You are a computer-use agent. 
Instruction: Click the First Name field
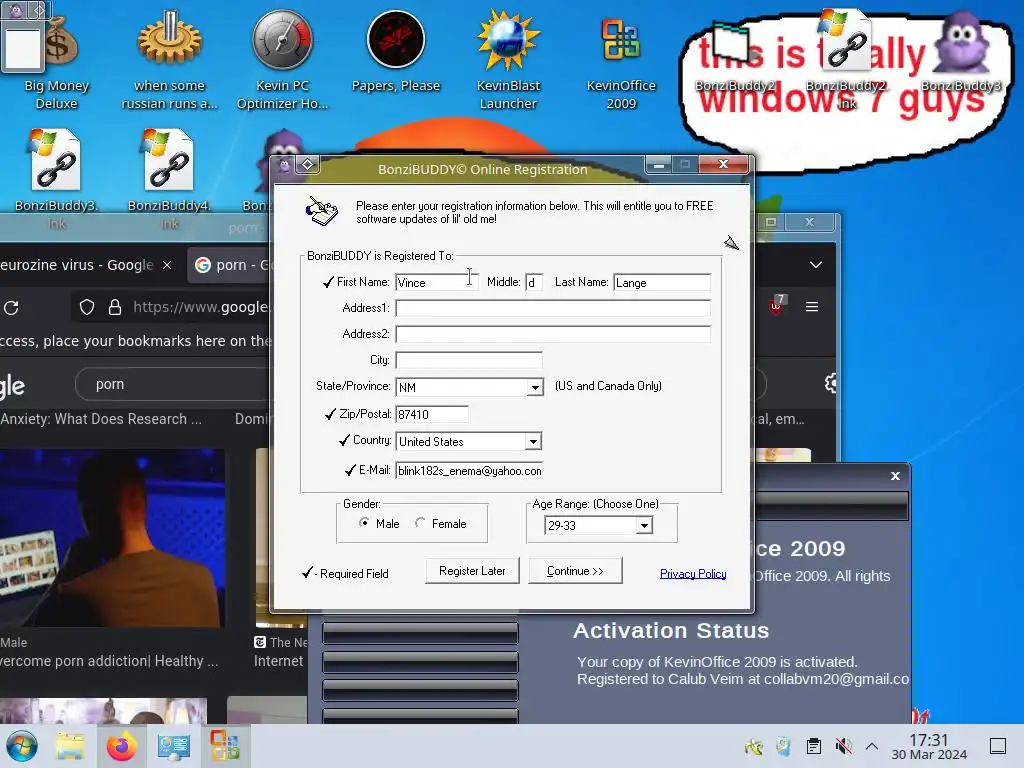436,282
